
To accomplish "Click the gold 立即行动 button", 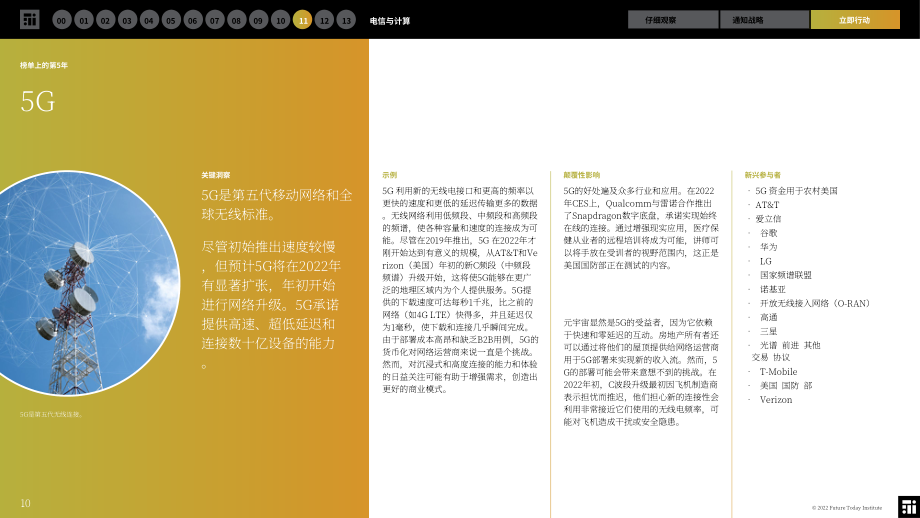I will click(855, 19).
